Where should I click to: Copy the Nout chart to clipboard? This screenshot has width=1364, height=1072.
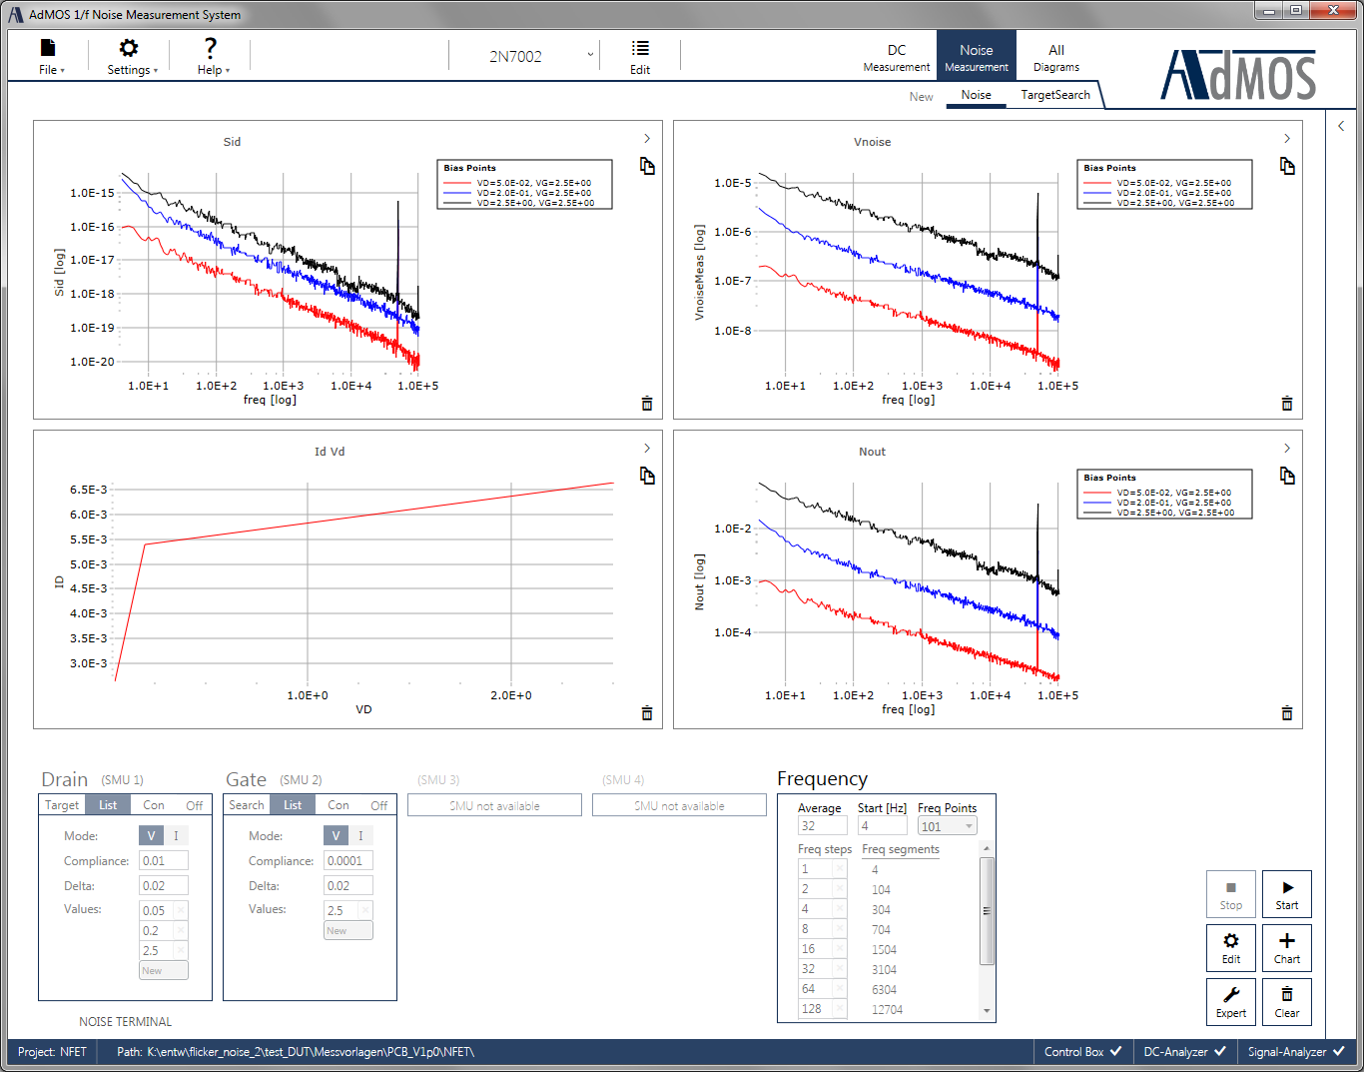1287,476
